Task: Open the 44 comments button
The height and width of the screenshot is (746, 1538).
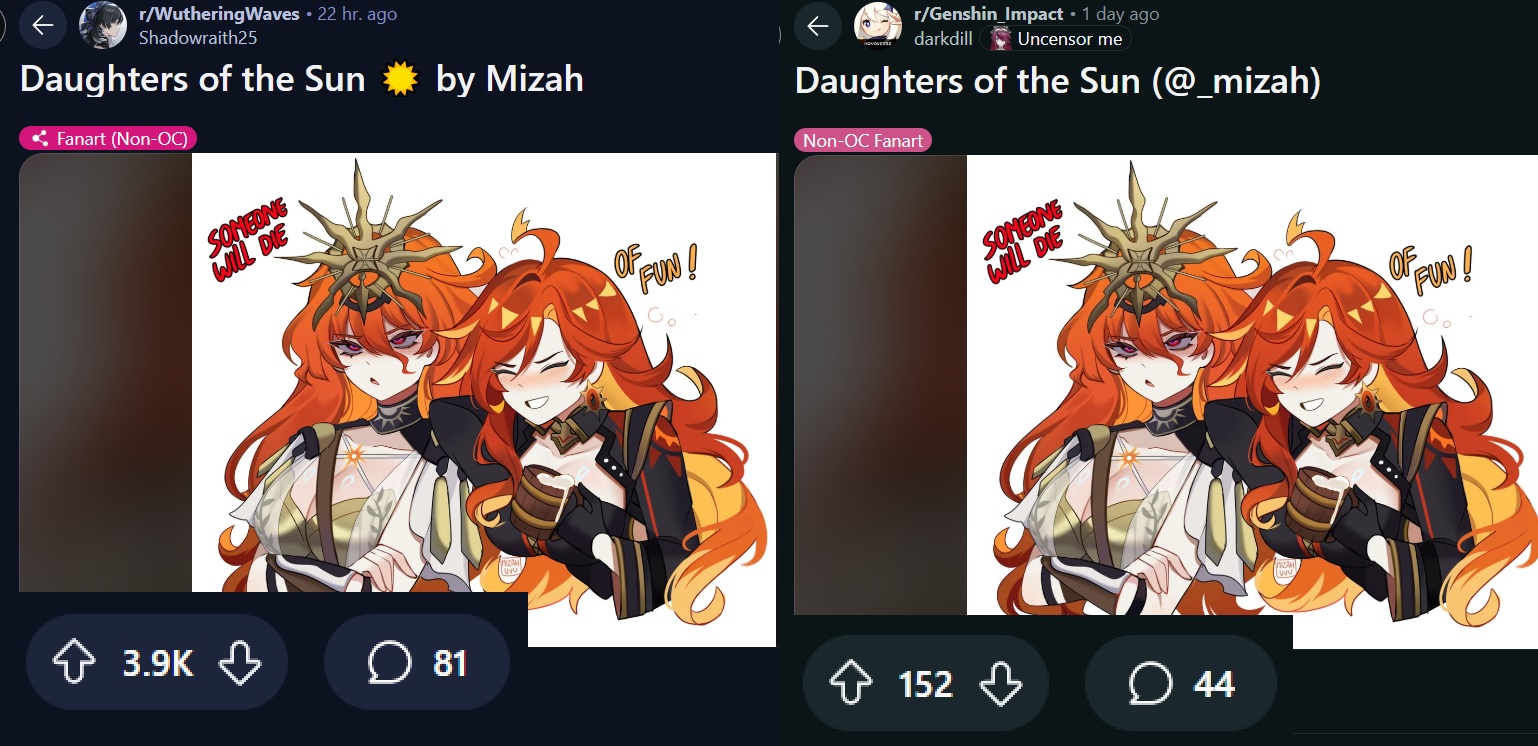Action: click(1181, 684)
